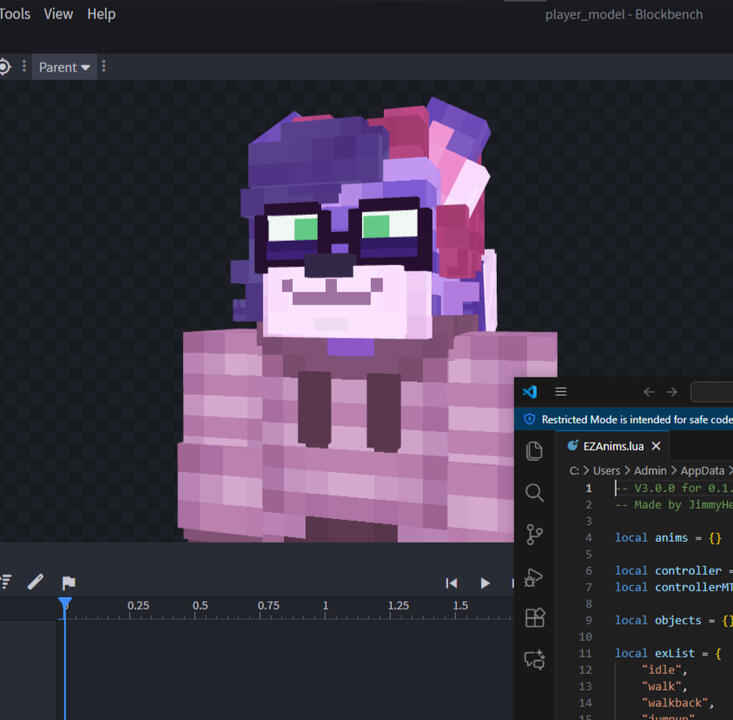Click the 'local controllerMT' code line
This screenshot has height=720, width=733.
click(674, 587)
